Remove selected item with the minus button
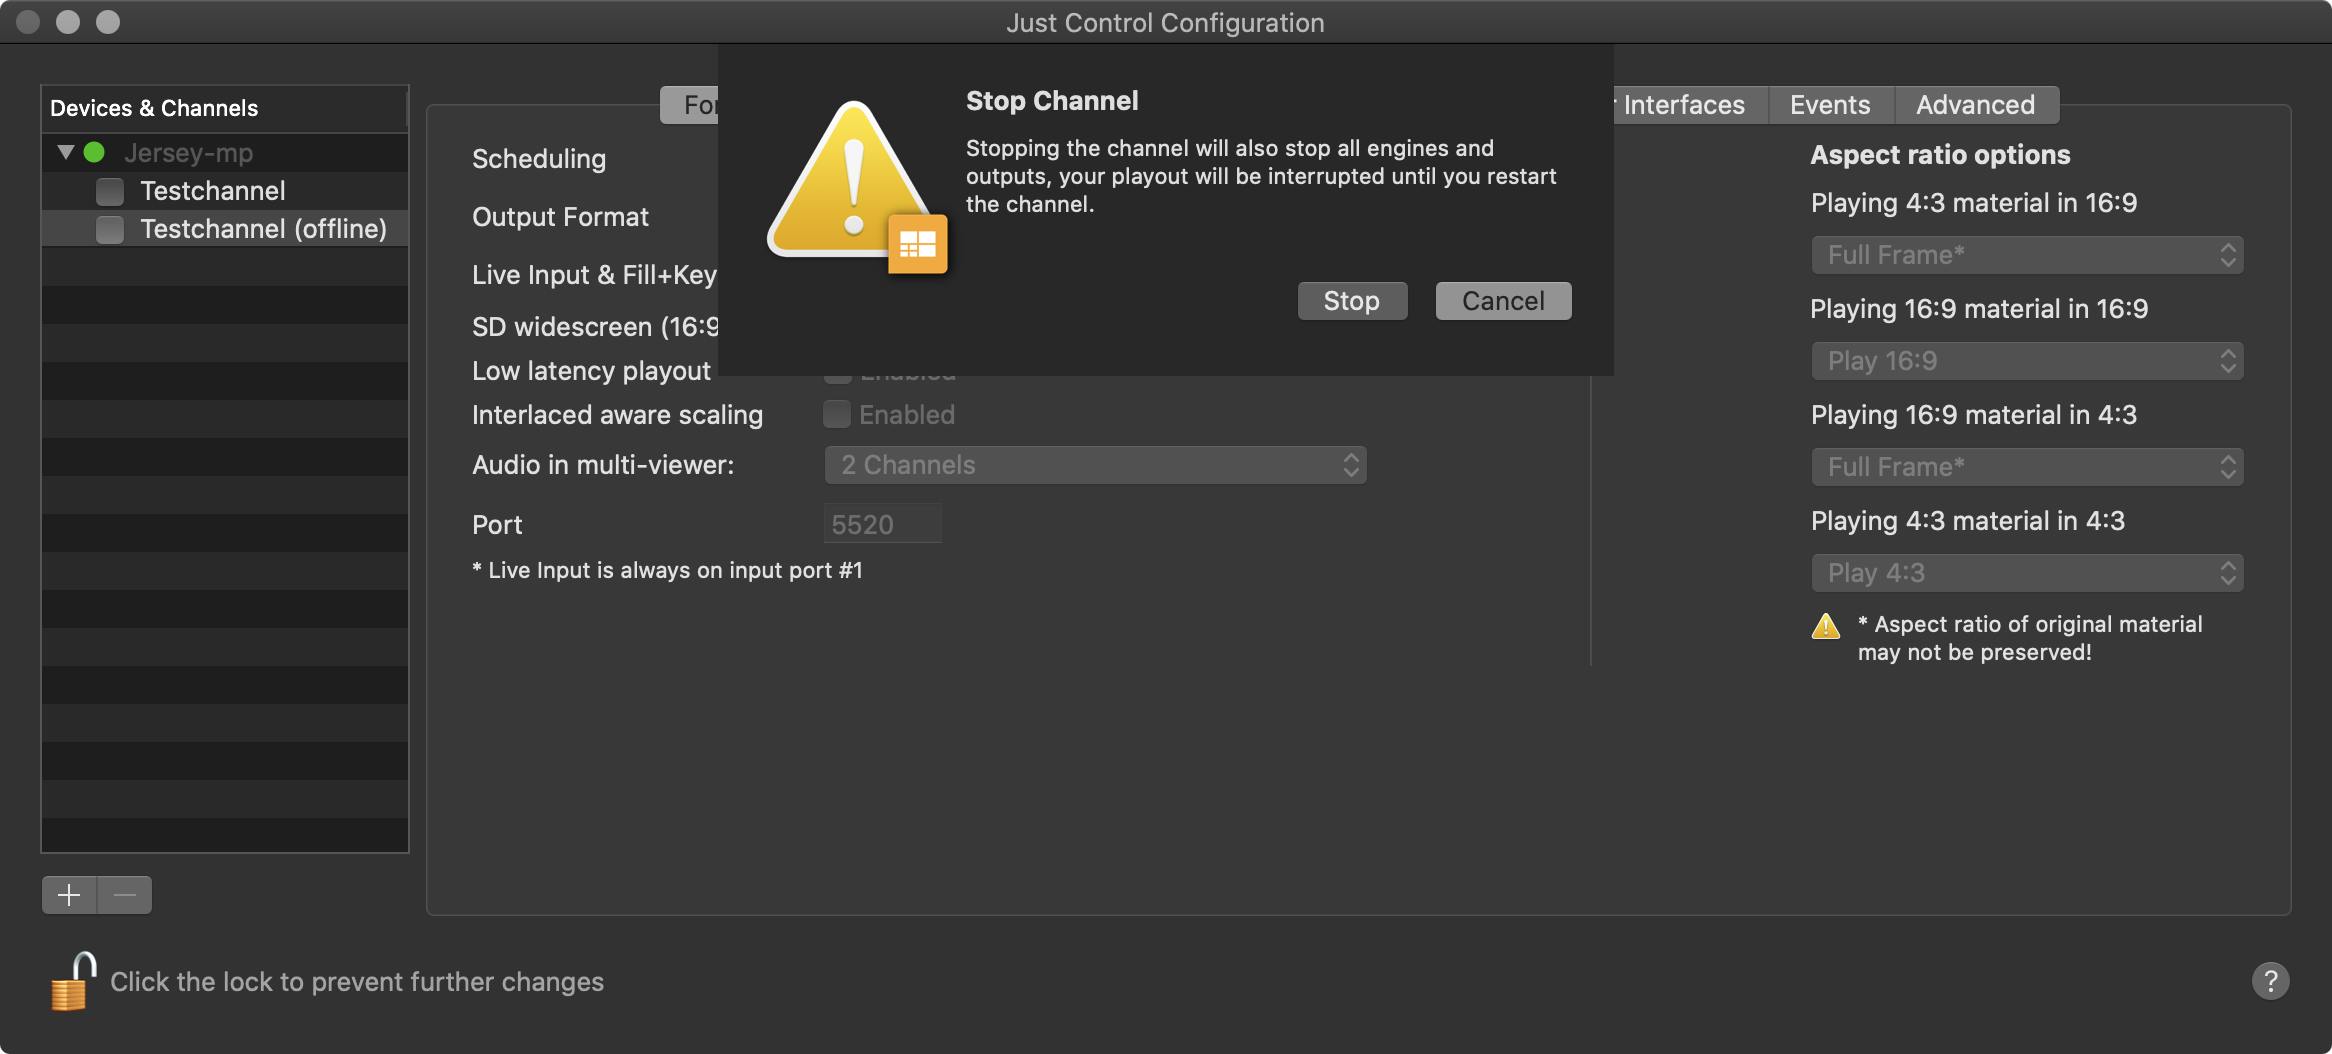 point(125,895)
